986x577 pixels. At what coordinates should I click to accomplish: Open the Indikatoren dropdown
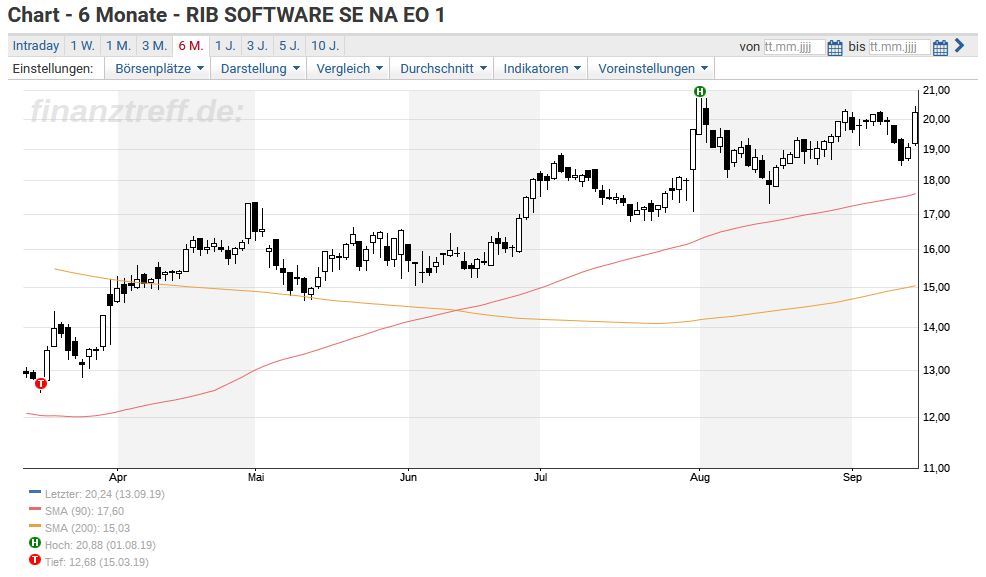pyautogui.click(x=541, y=69)
